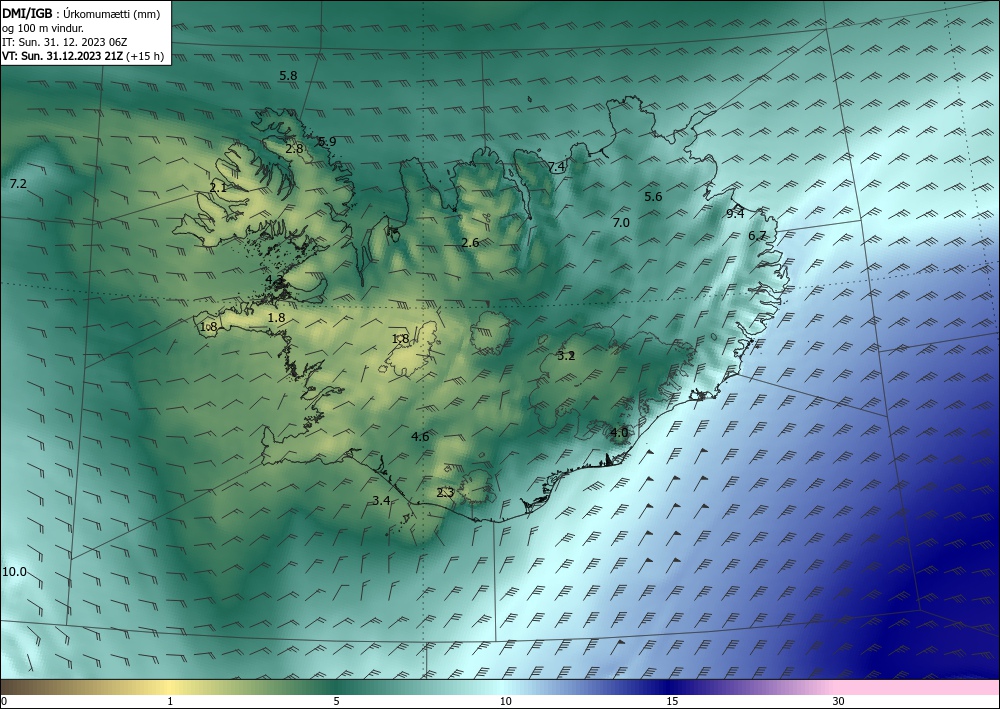Select the valid time 'VT: Sun. 31.12.2023 21Z (+15 h)'

tap(83, 56)
